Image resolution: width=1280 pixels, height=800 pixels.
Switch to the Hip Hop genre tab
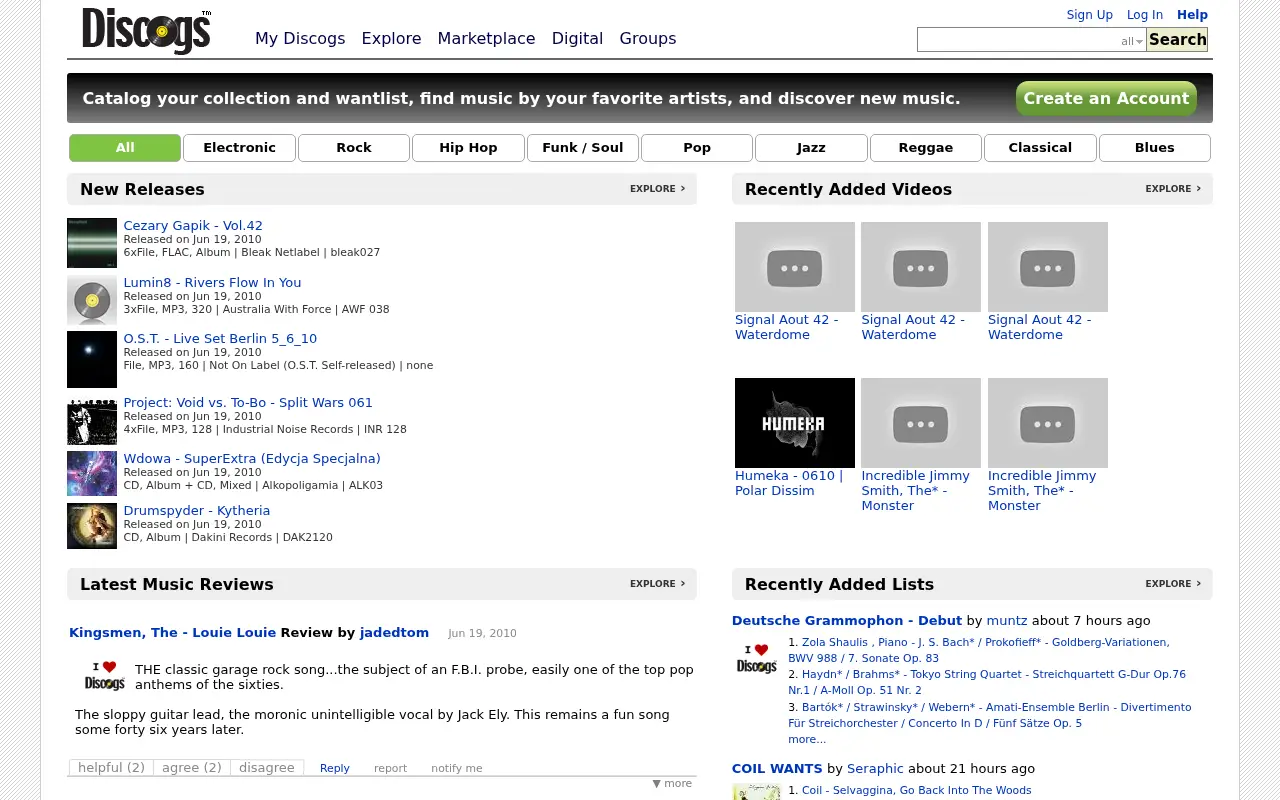click(468, 148)
